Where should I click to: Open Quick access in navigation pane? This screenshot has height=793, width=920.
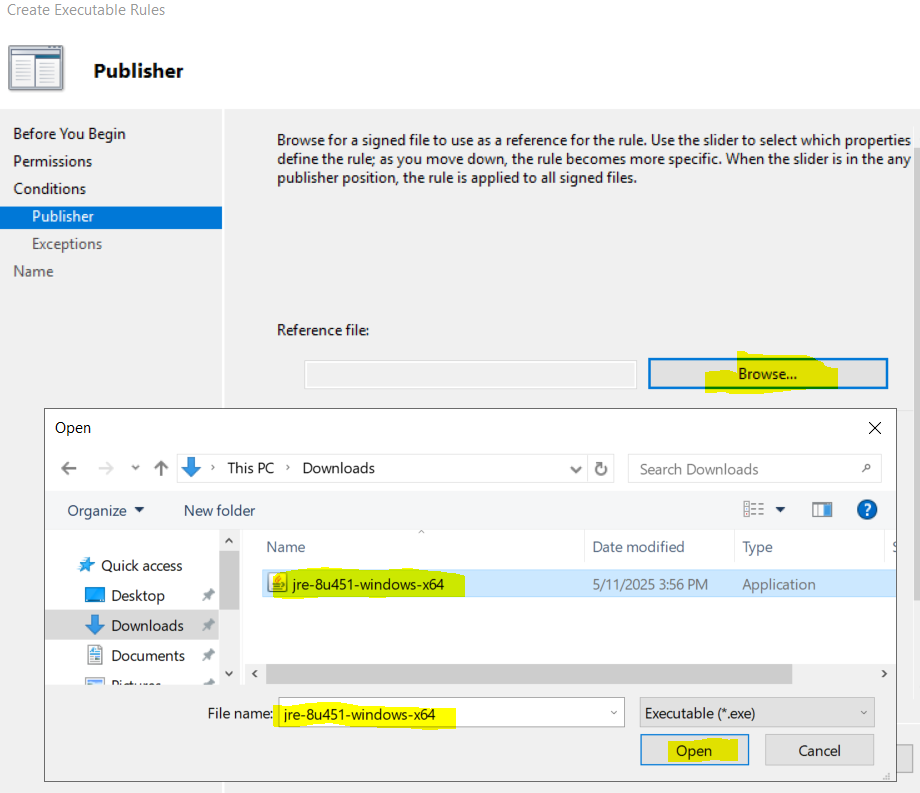(141, 565)
